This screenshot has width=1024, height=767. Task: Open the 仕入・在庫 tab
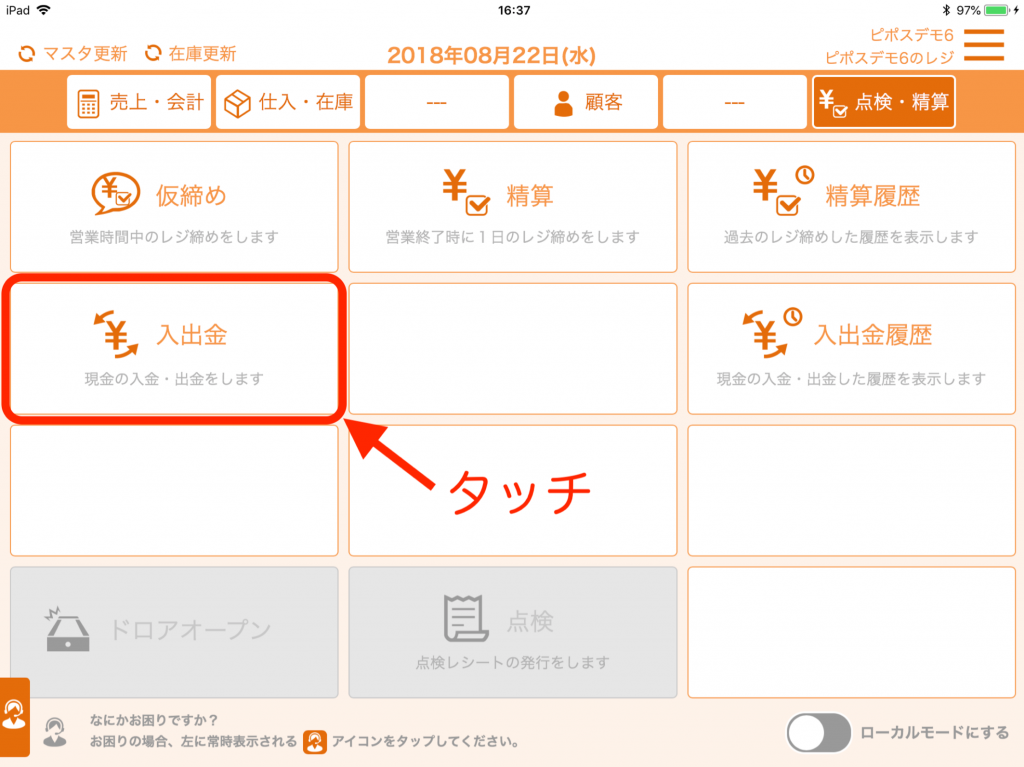tap(288, 102)
